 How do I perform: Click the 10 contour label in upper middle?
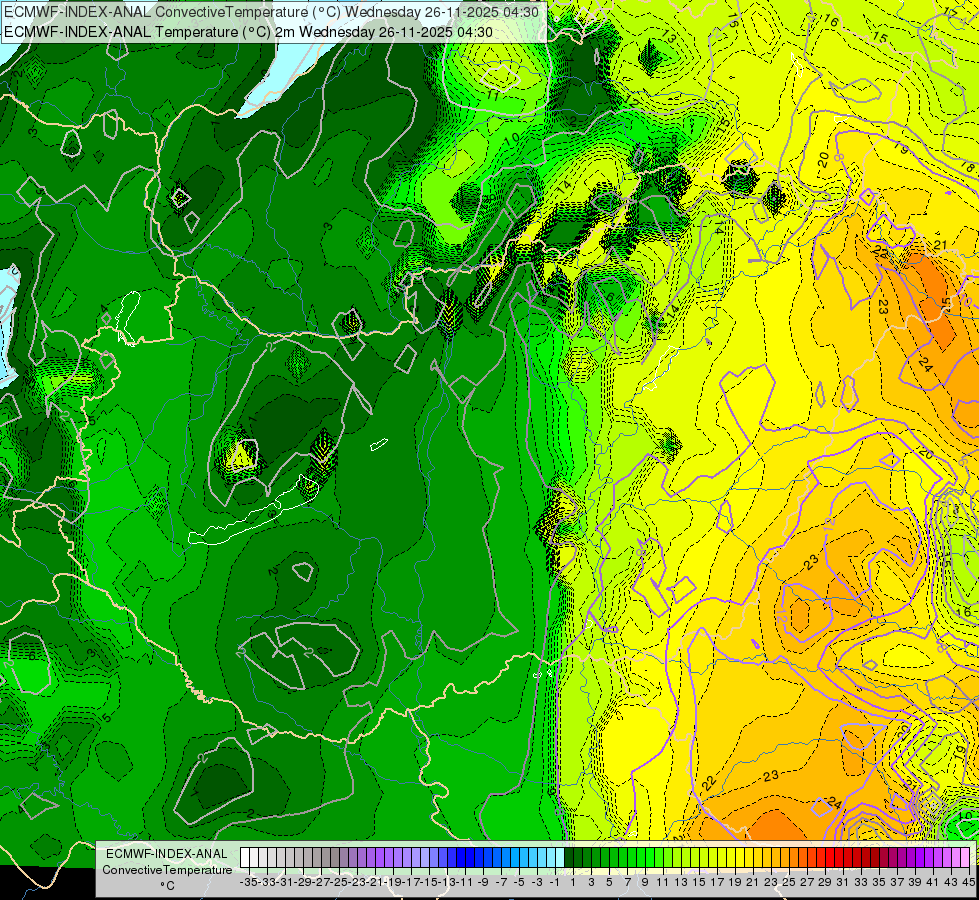513,140
